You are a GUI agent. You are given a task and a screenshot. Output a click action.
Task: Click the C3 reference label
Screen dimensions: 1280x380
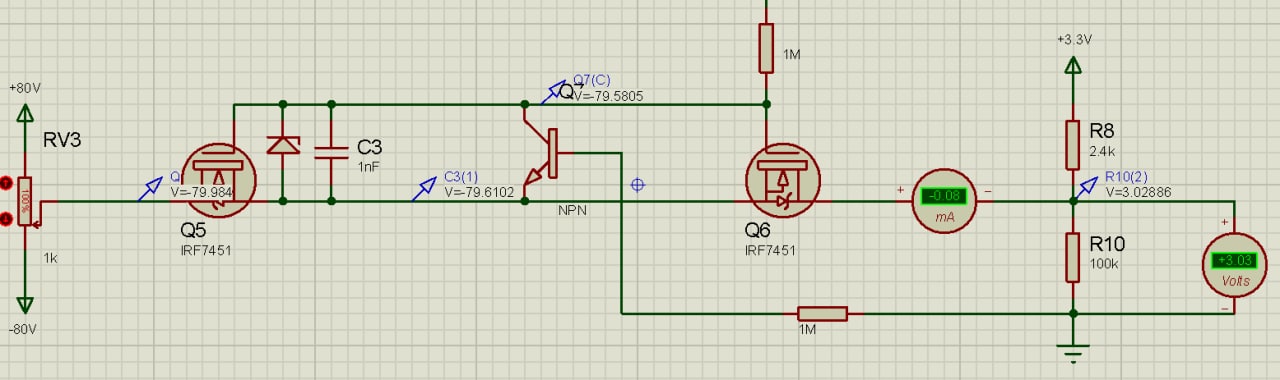[x=369, y=147]
